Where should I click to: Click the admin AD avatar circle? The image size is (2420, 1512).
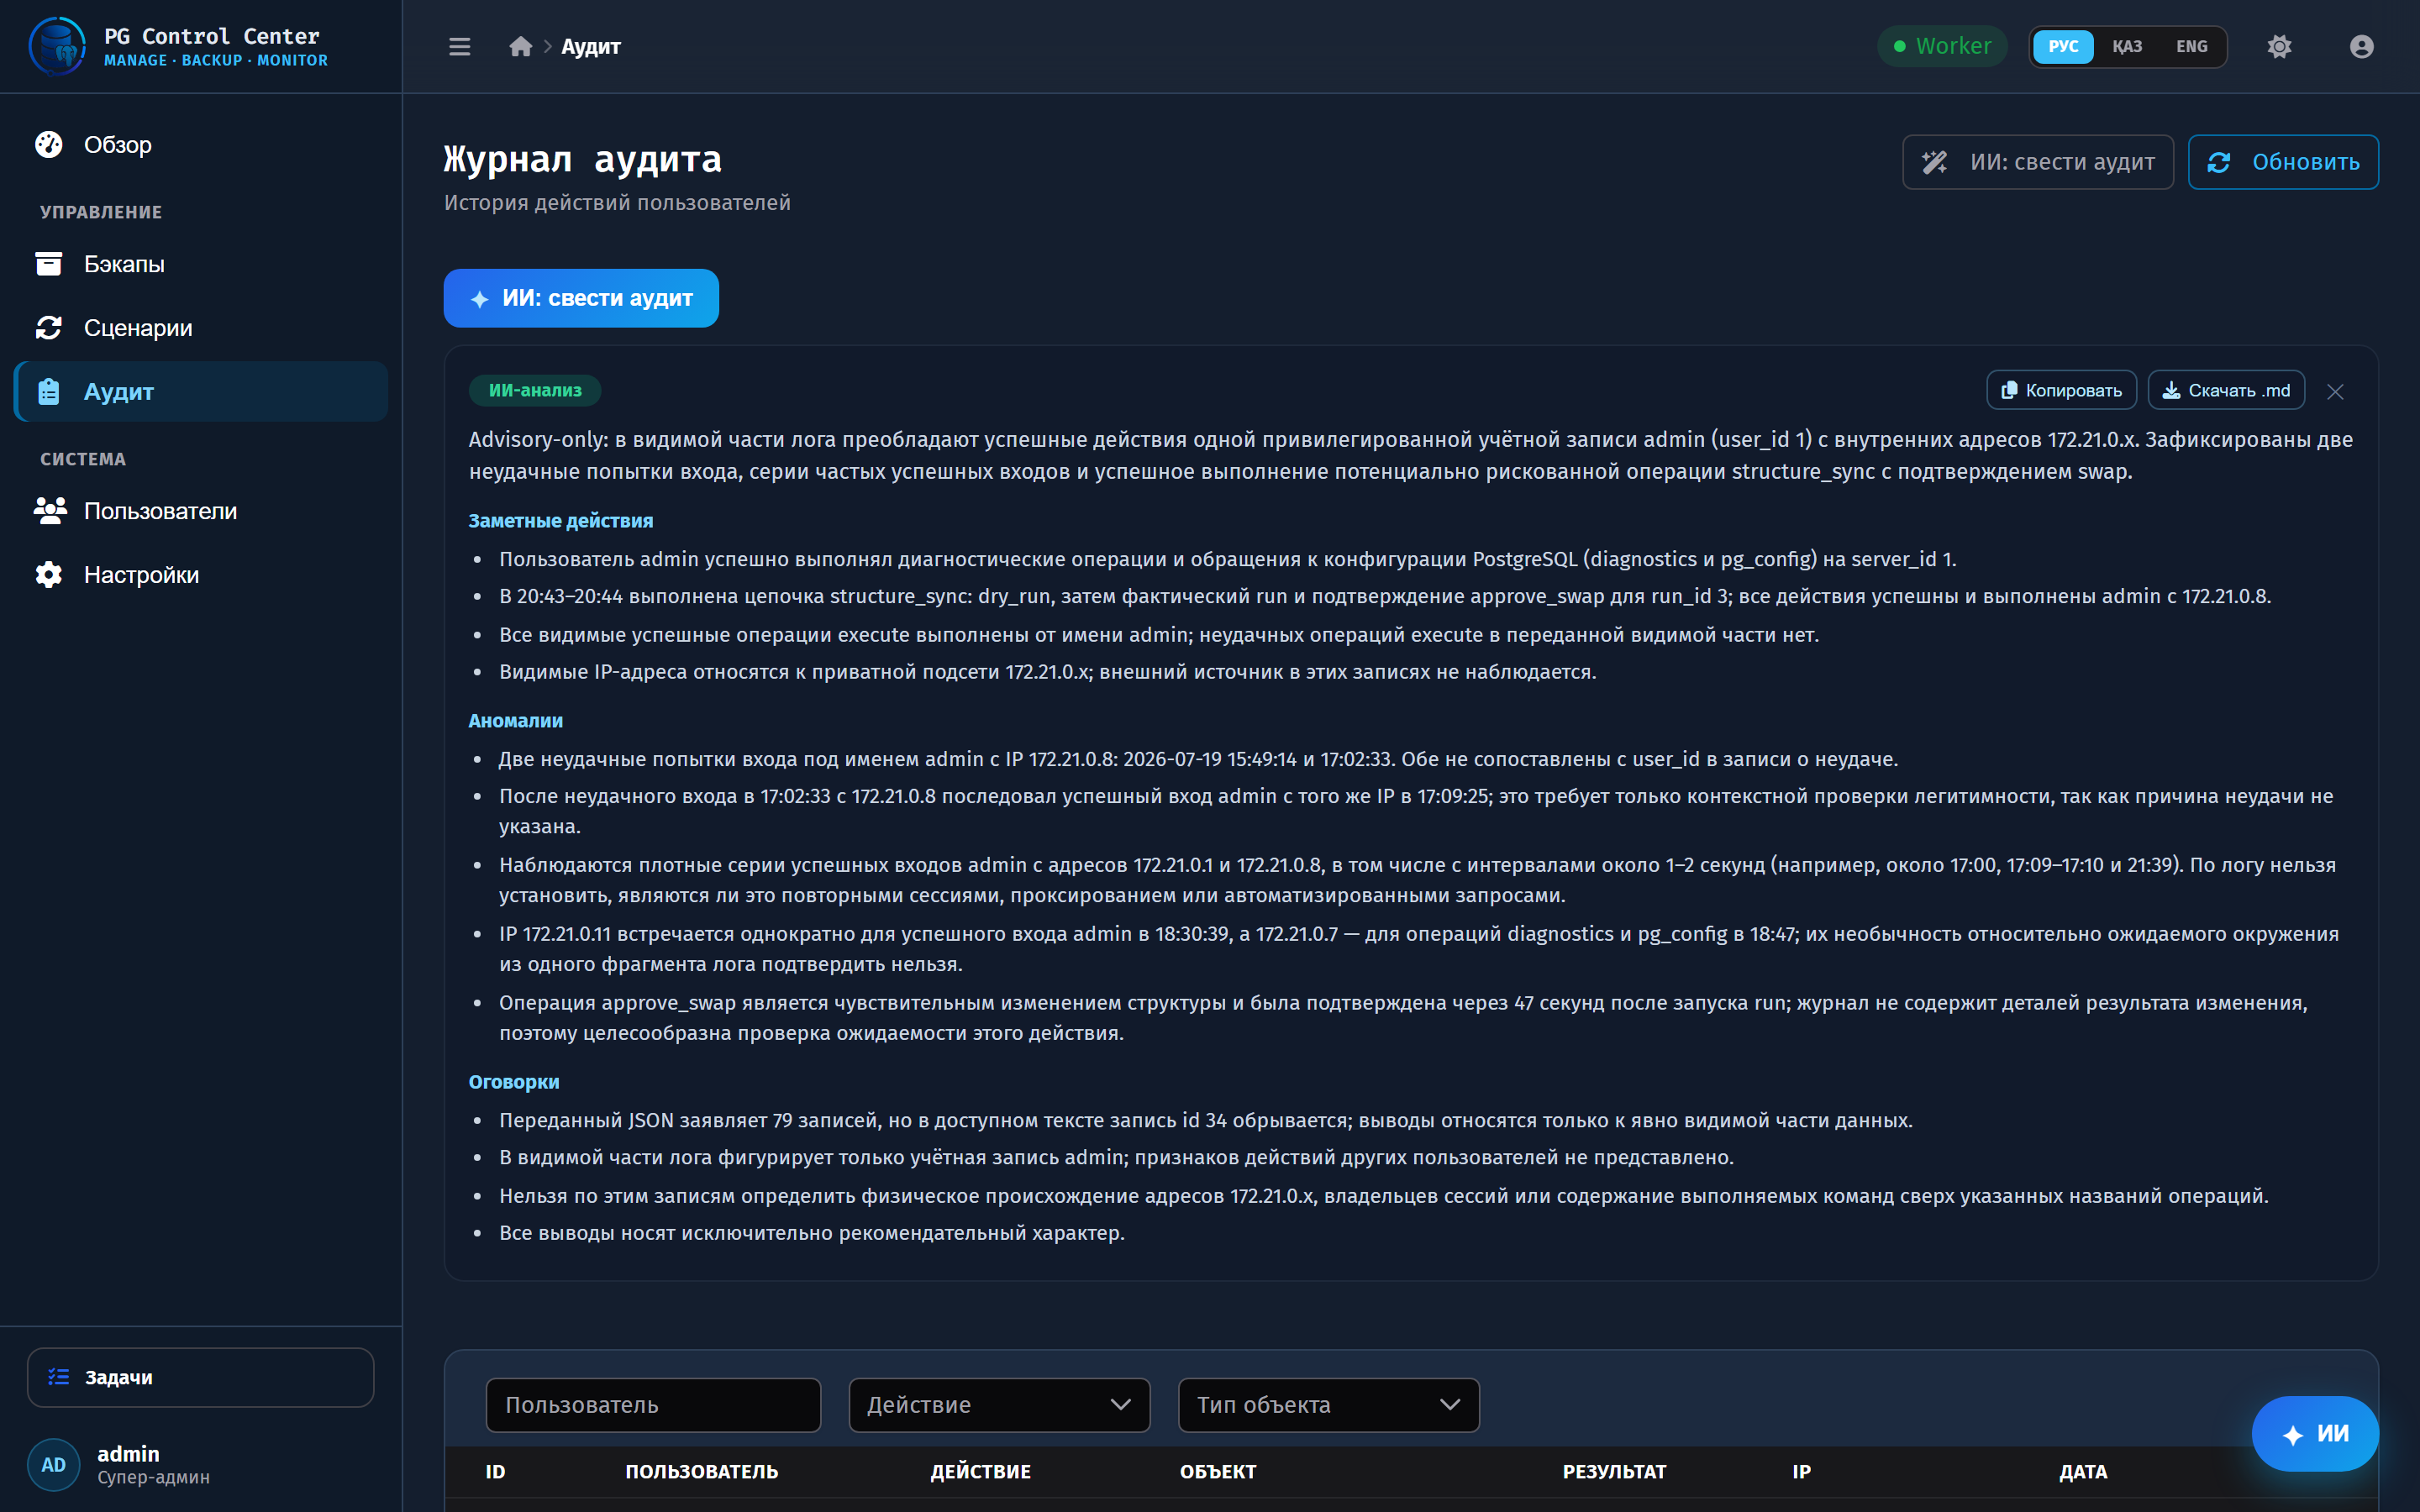tap(54, 1464)
